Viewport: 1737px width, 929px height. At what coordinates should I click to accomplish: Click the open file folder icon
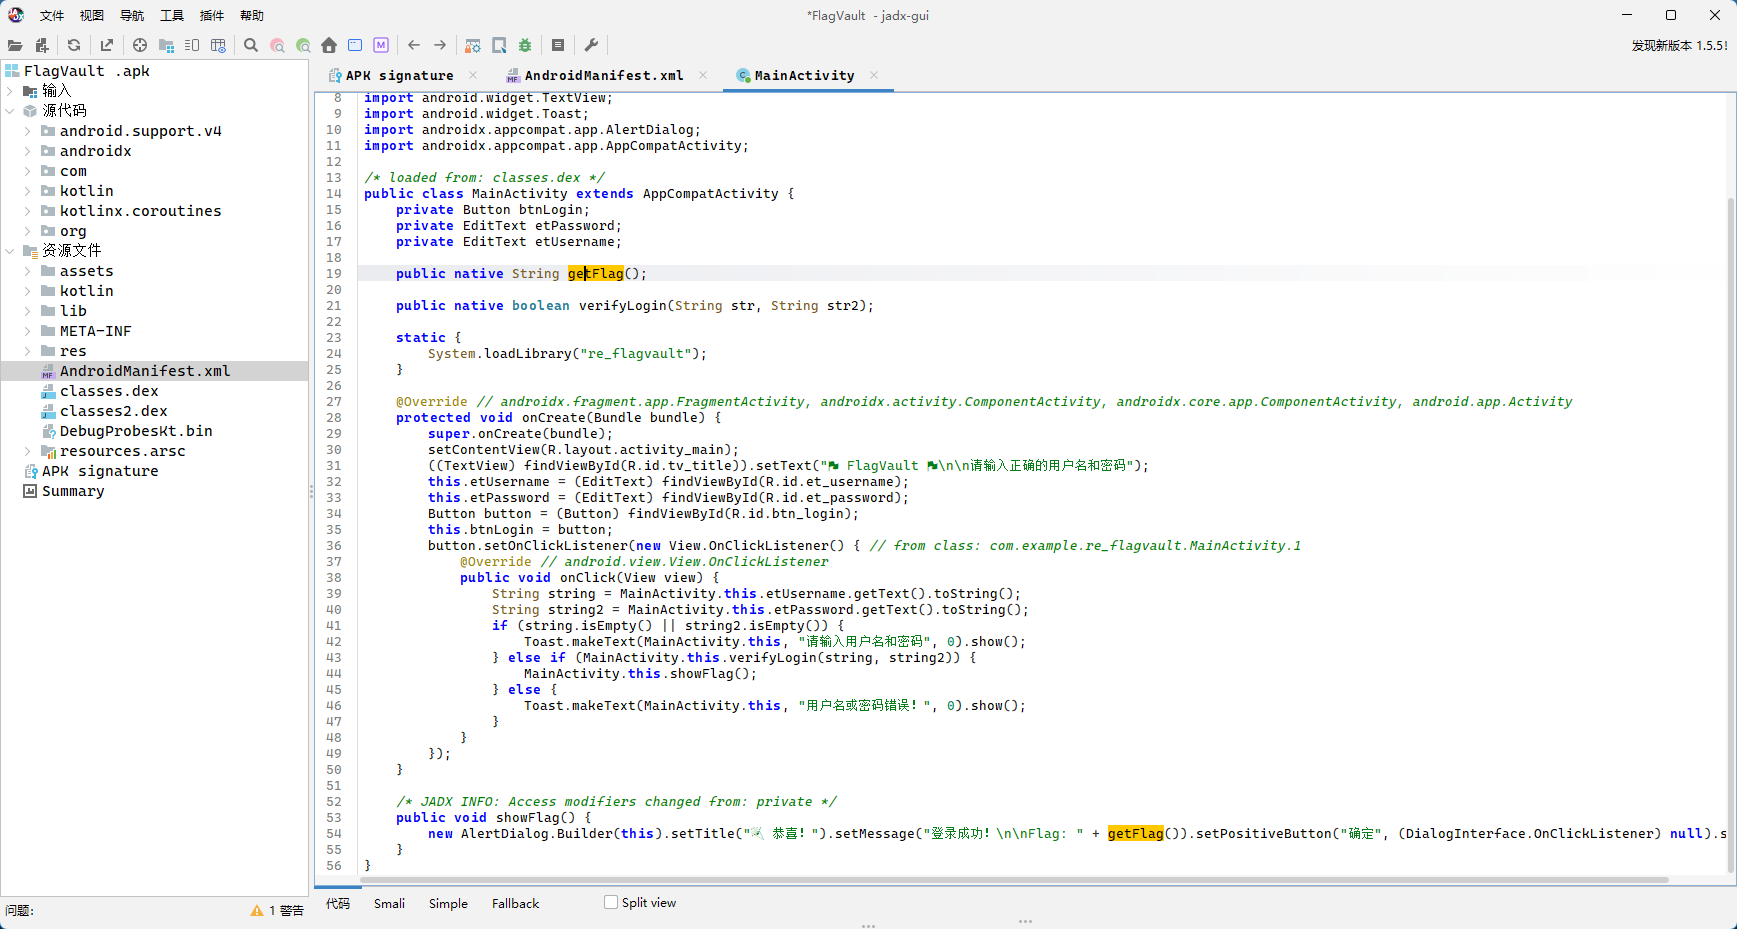coord(15,45)
